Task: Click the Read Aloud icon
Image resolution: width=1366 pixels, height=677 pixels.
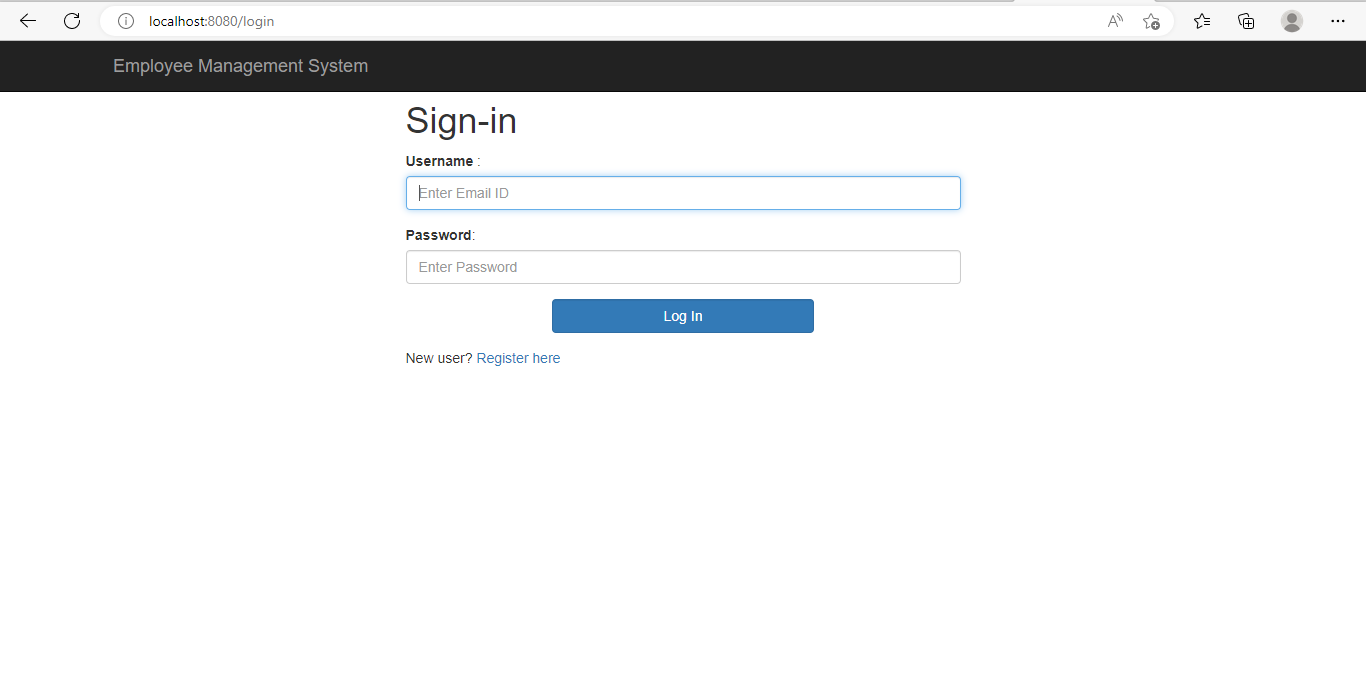Action: [x=1114, y=20]
